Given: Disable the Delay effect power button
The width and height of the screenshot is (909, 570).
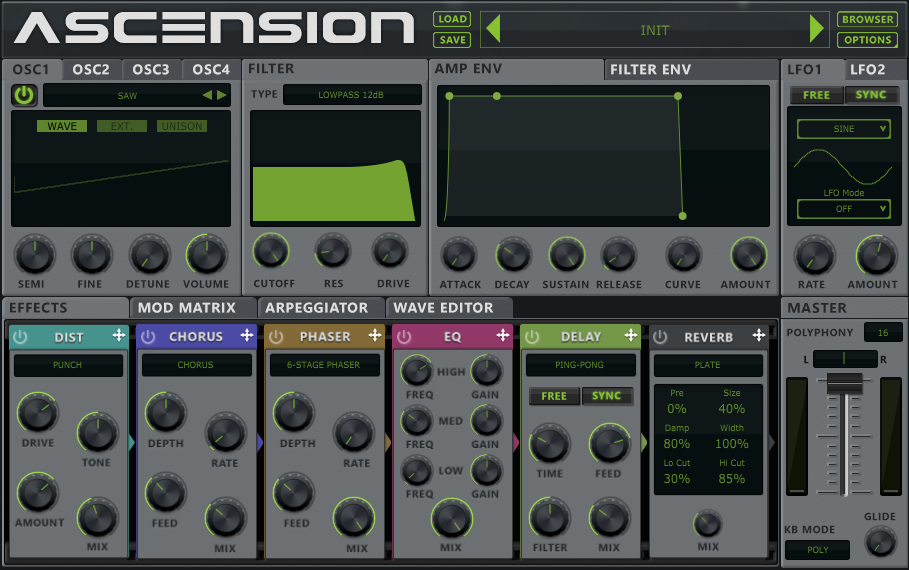Looking at the screenshot, I should click(532, 337).
